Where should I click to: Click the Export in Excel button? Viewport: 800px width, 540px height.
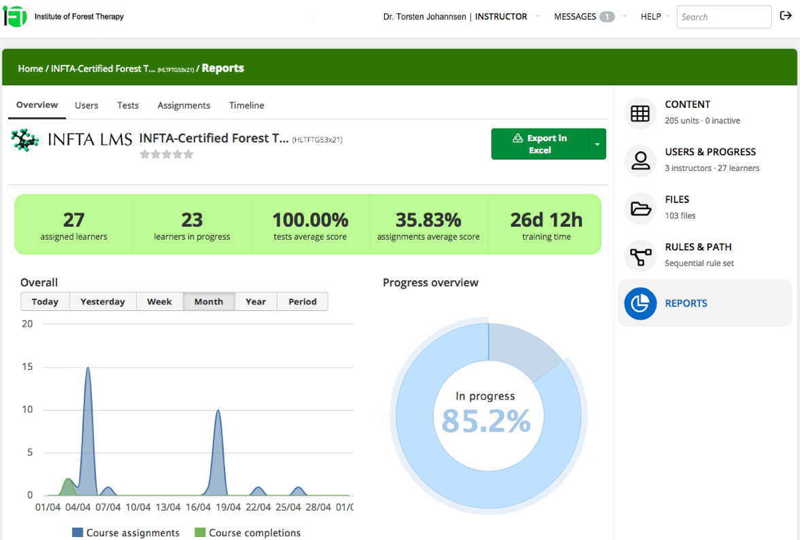[x=539, y=144]
